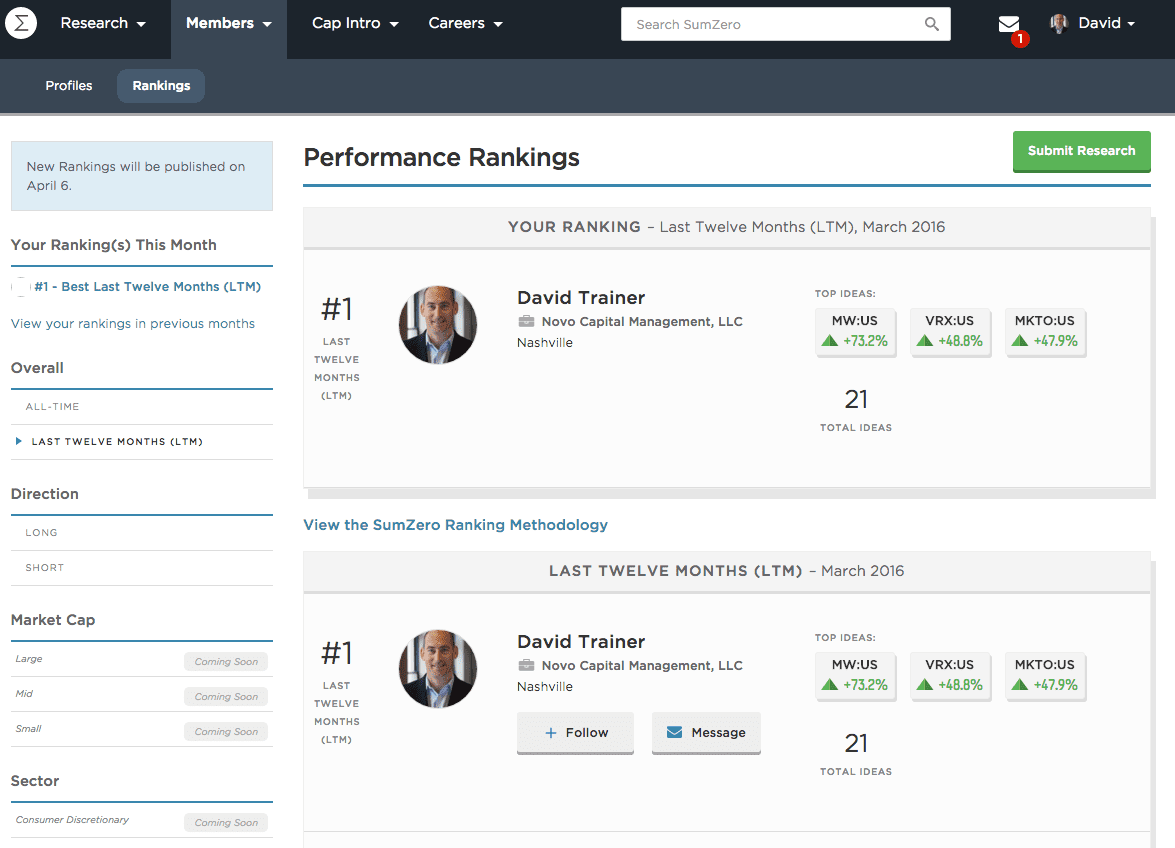
Task: Open the mail inbox envelope icon
Action: [x=1009, y=24]
